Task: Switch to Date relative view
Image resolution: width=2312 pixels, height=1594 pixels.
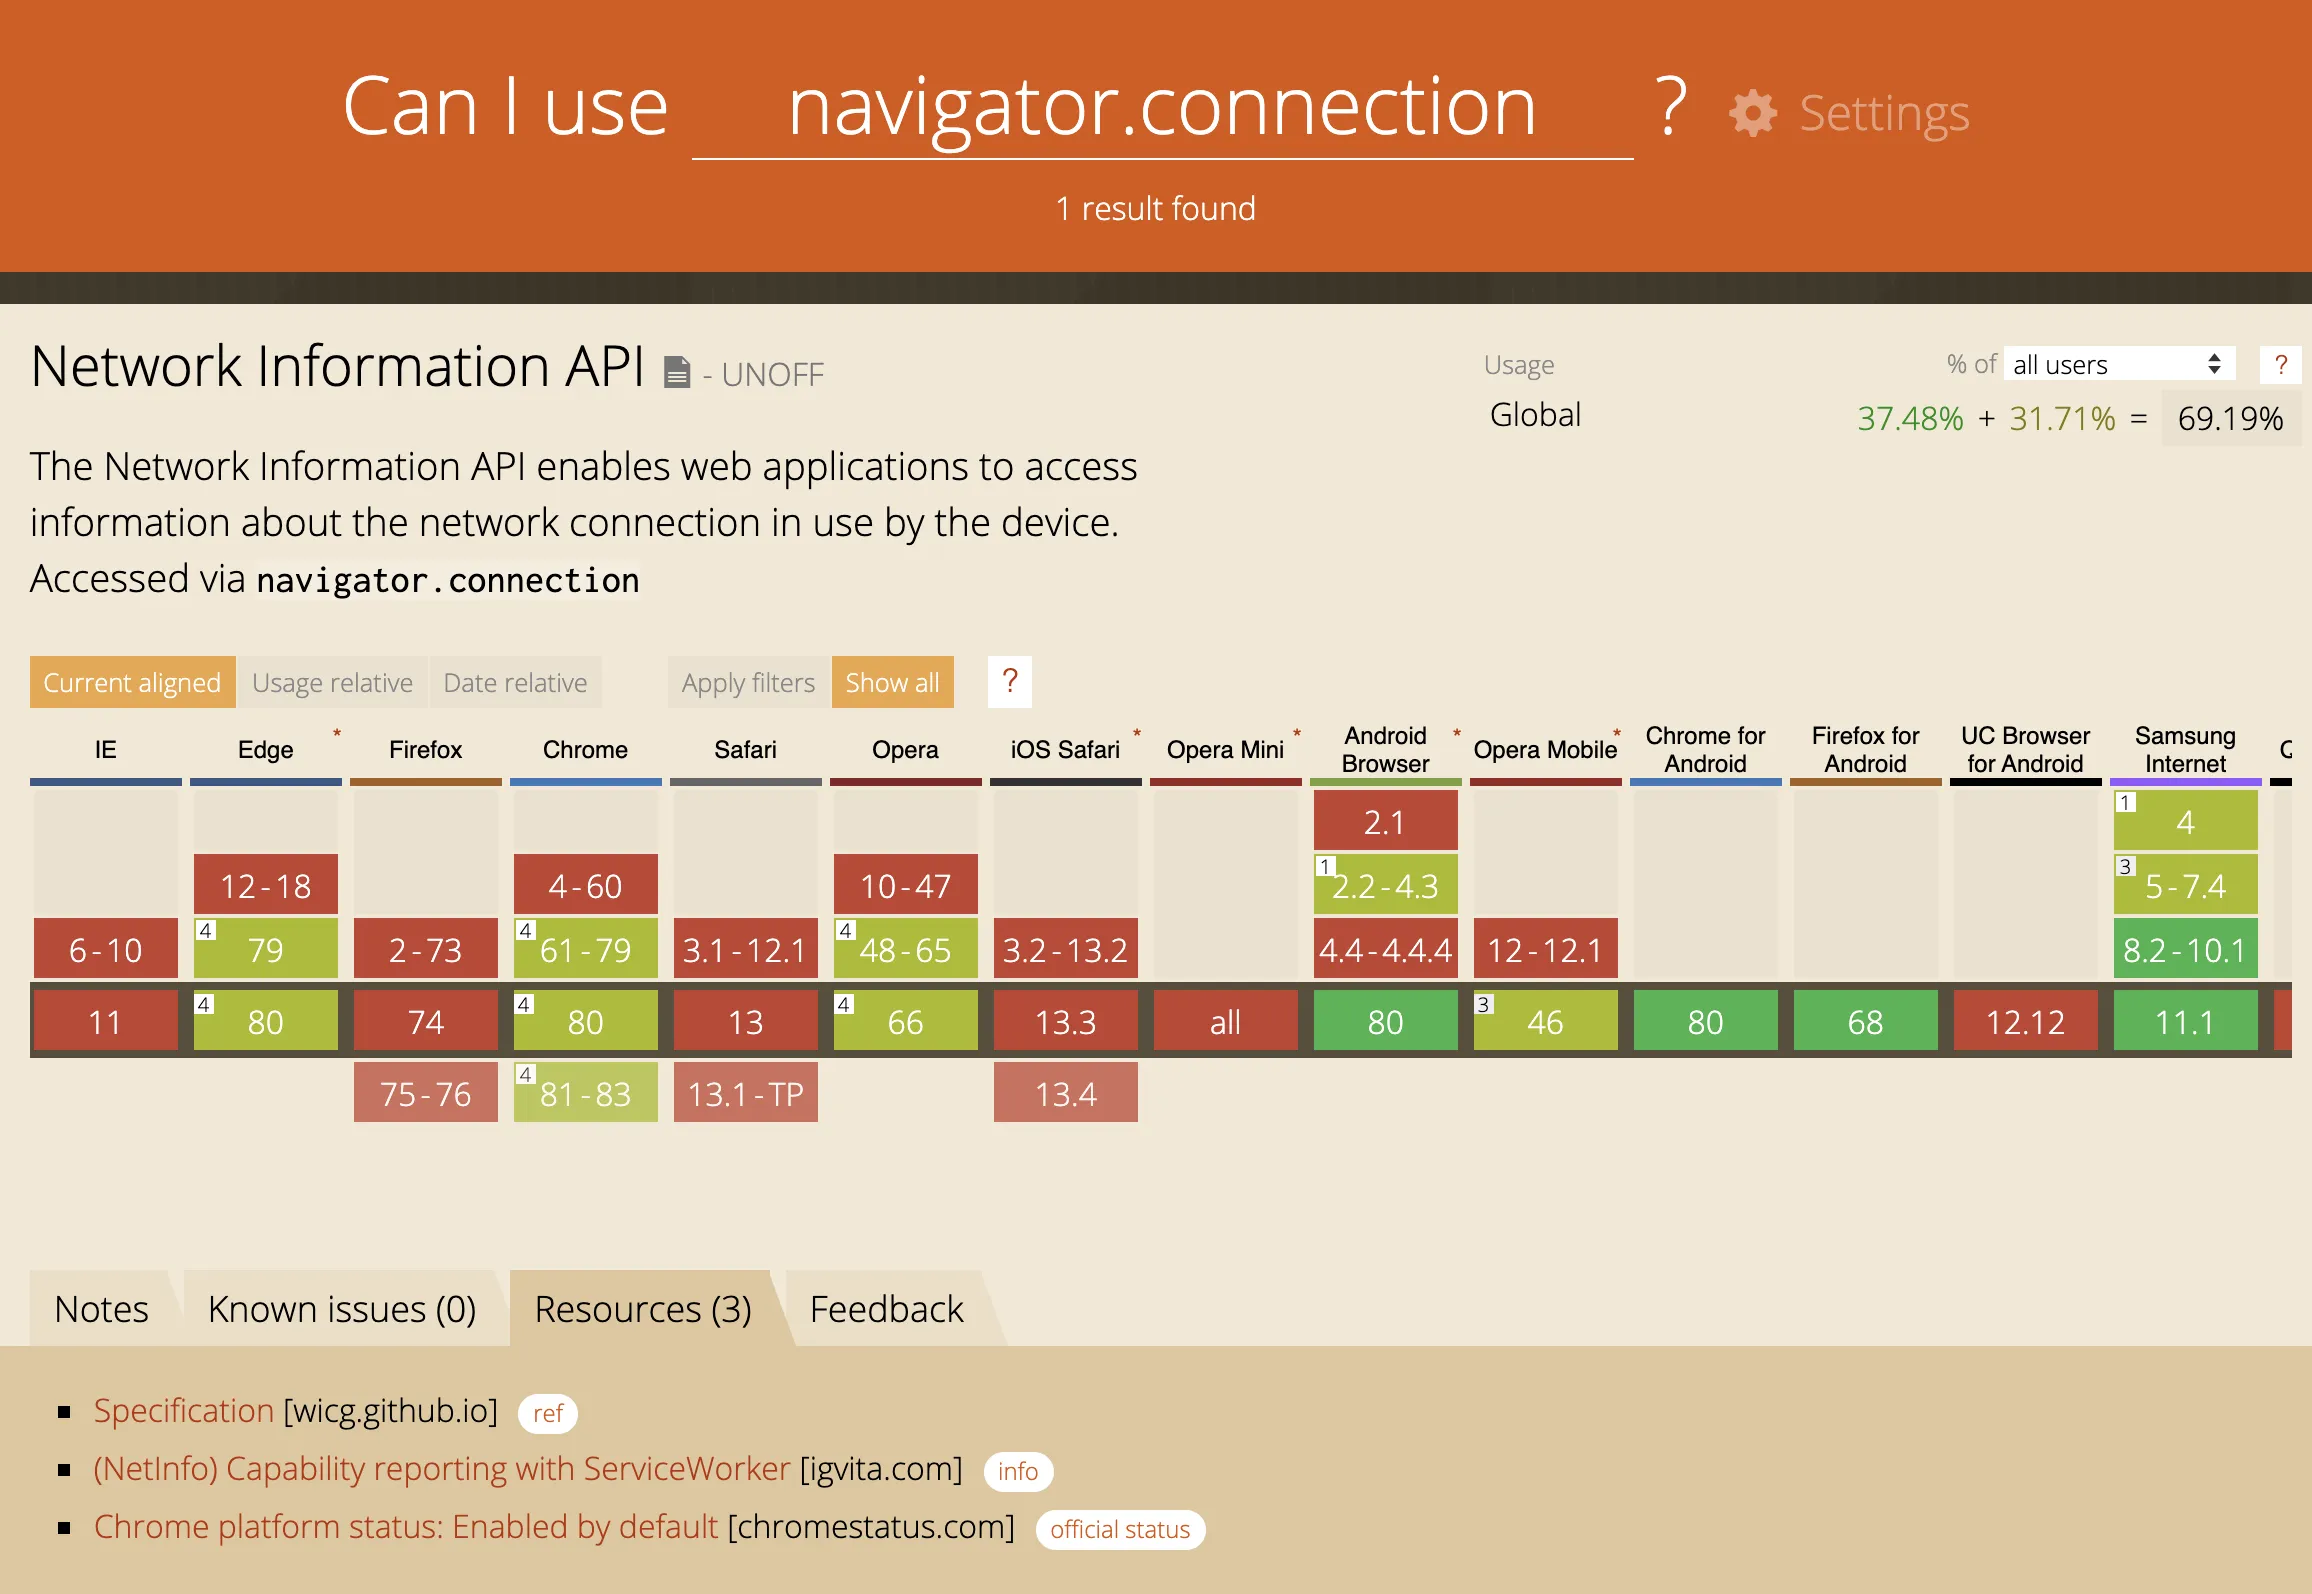Action: (515, 682)
